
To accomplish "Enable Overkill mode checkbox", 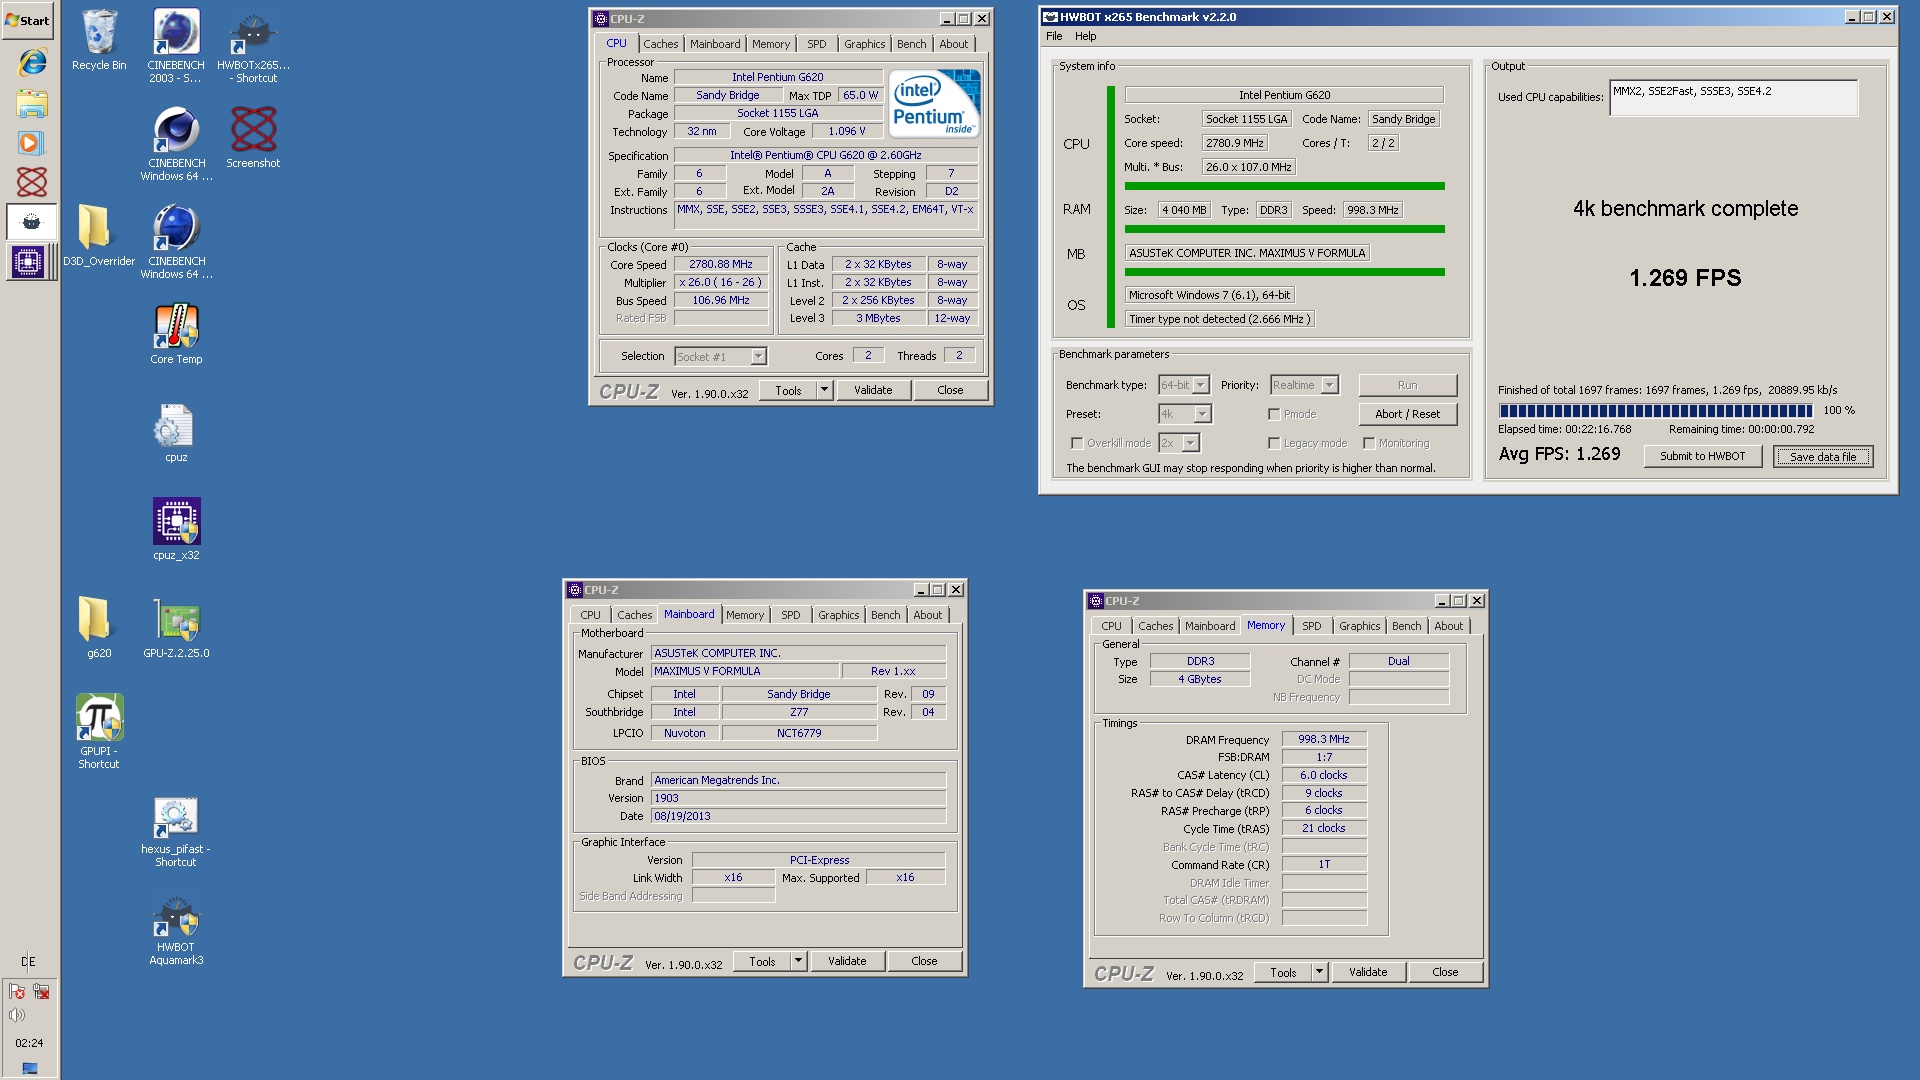I will (x=1077, y=443).
